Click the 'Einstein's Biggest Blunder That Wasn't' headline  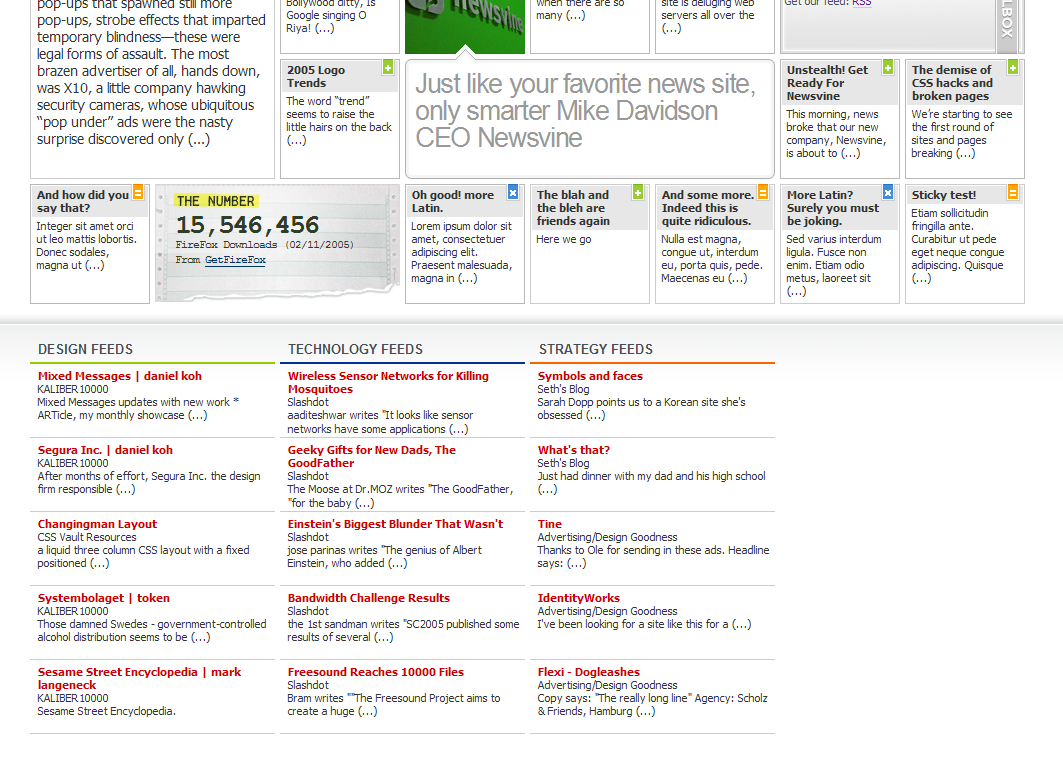(395, 524)
